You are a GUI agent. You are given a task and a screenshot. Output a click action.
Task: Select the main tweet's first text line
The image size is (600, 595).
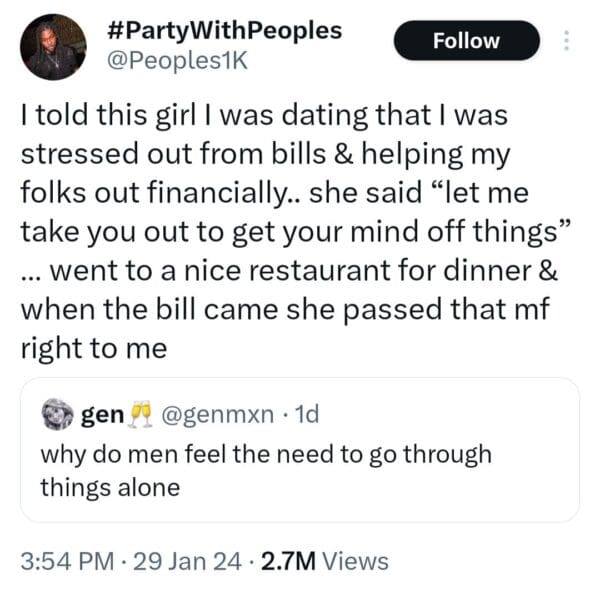264,115
